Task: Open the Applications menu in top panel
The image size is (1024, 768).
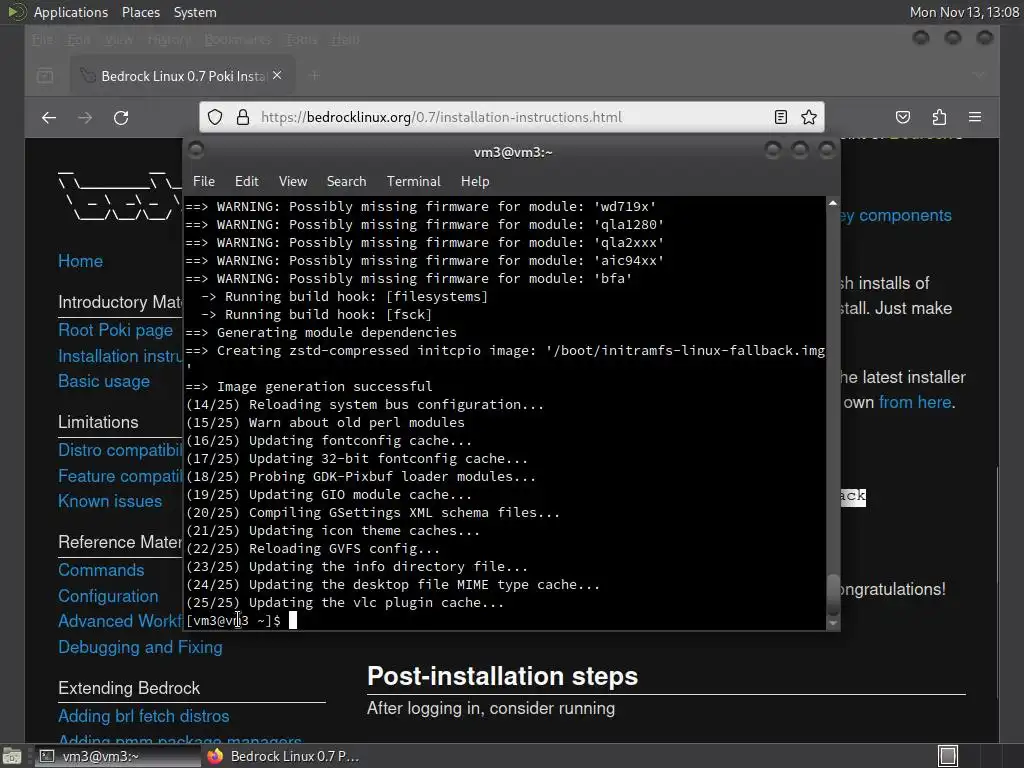Action: (71, 12)
